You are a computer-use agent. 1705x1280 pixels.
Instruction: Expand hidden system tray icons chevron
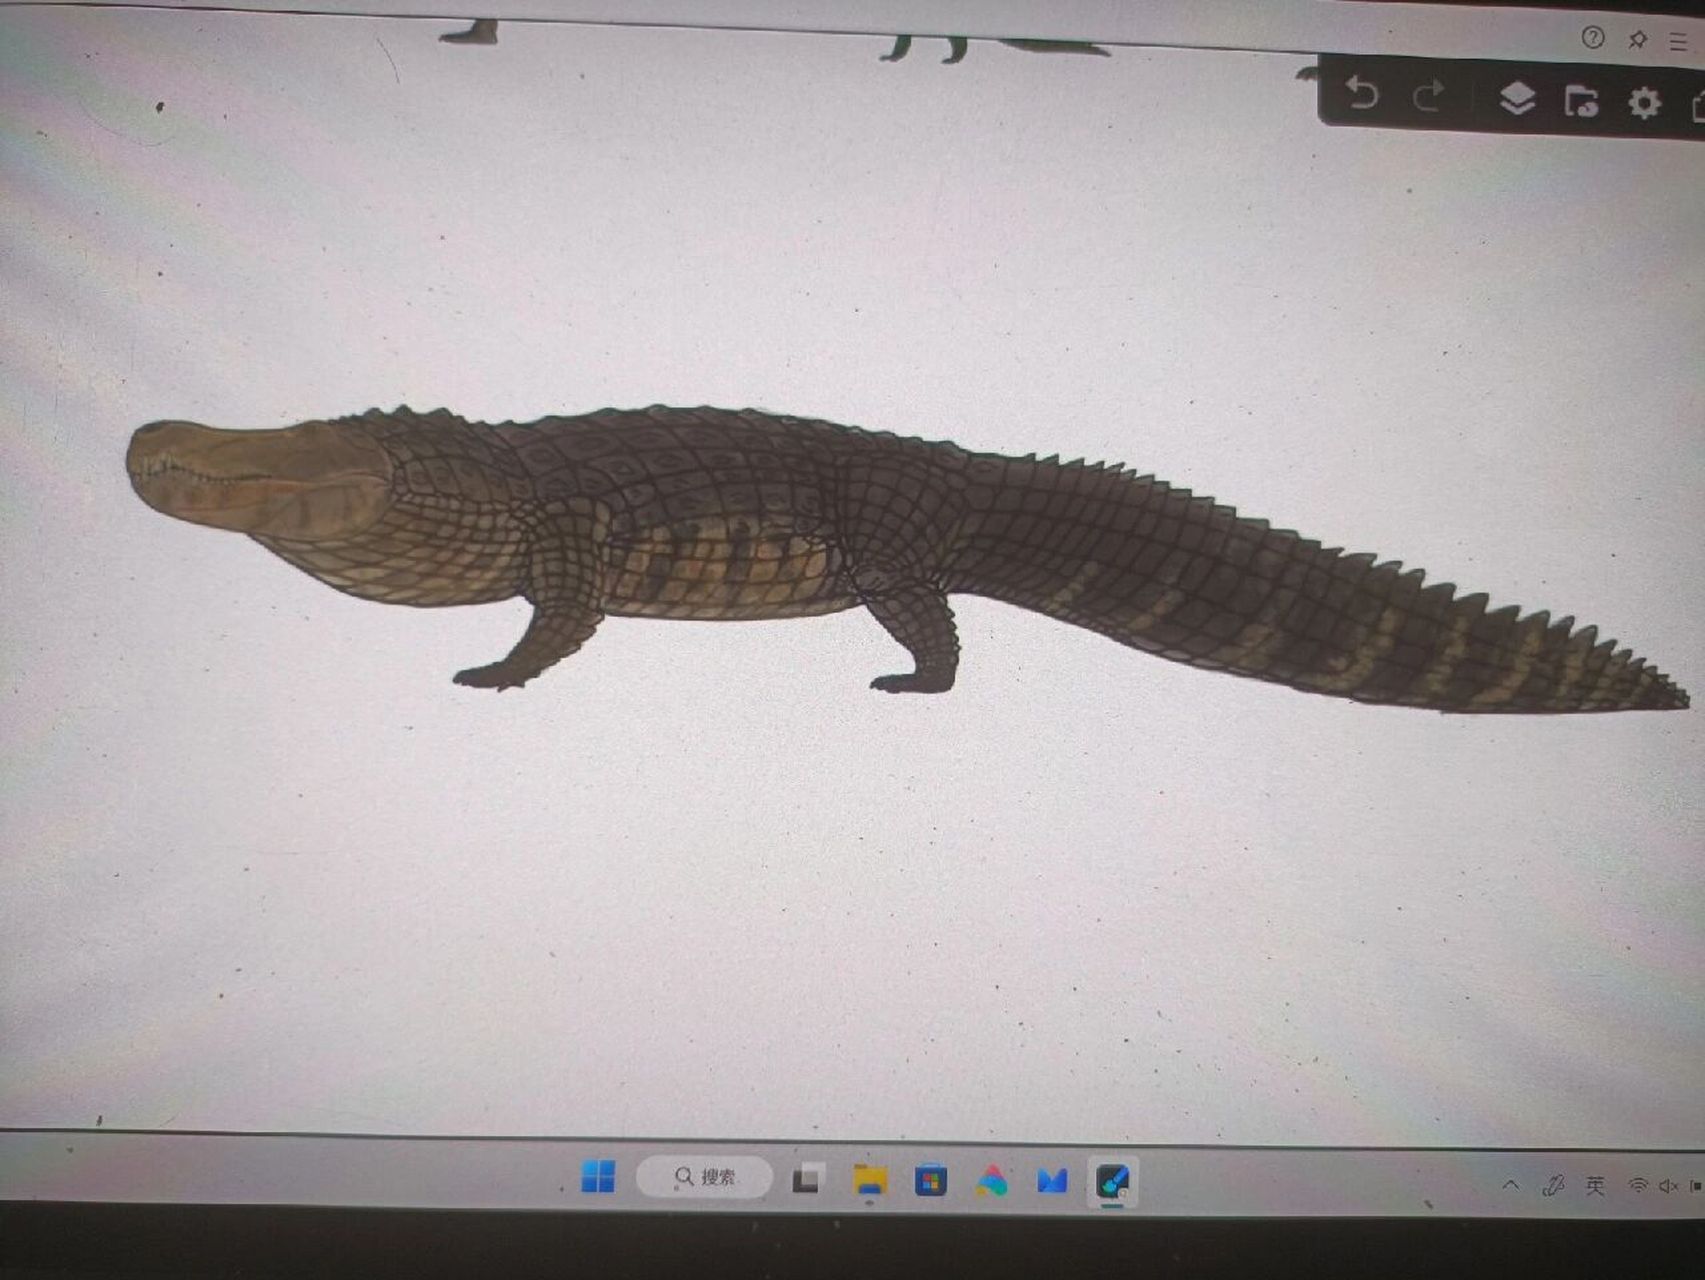point(1510,1186)
